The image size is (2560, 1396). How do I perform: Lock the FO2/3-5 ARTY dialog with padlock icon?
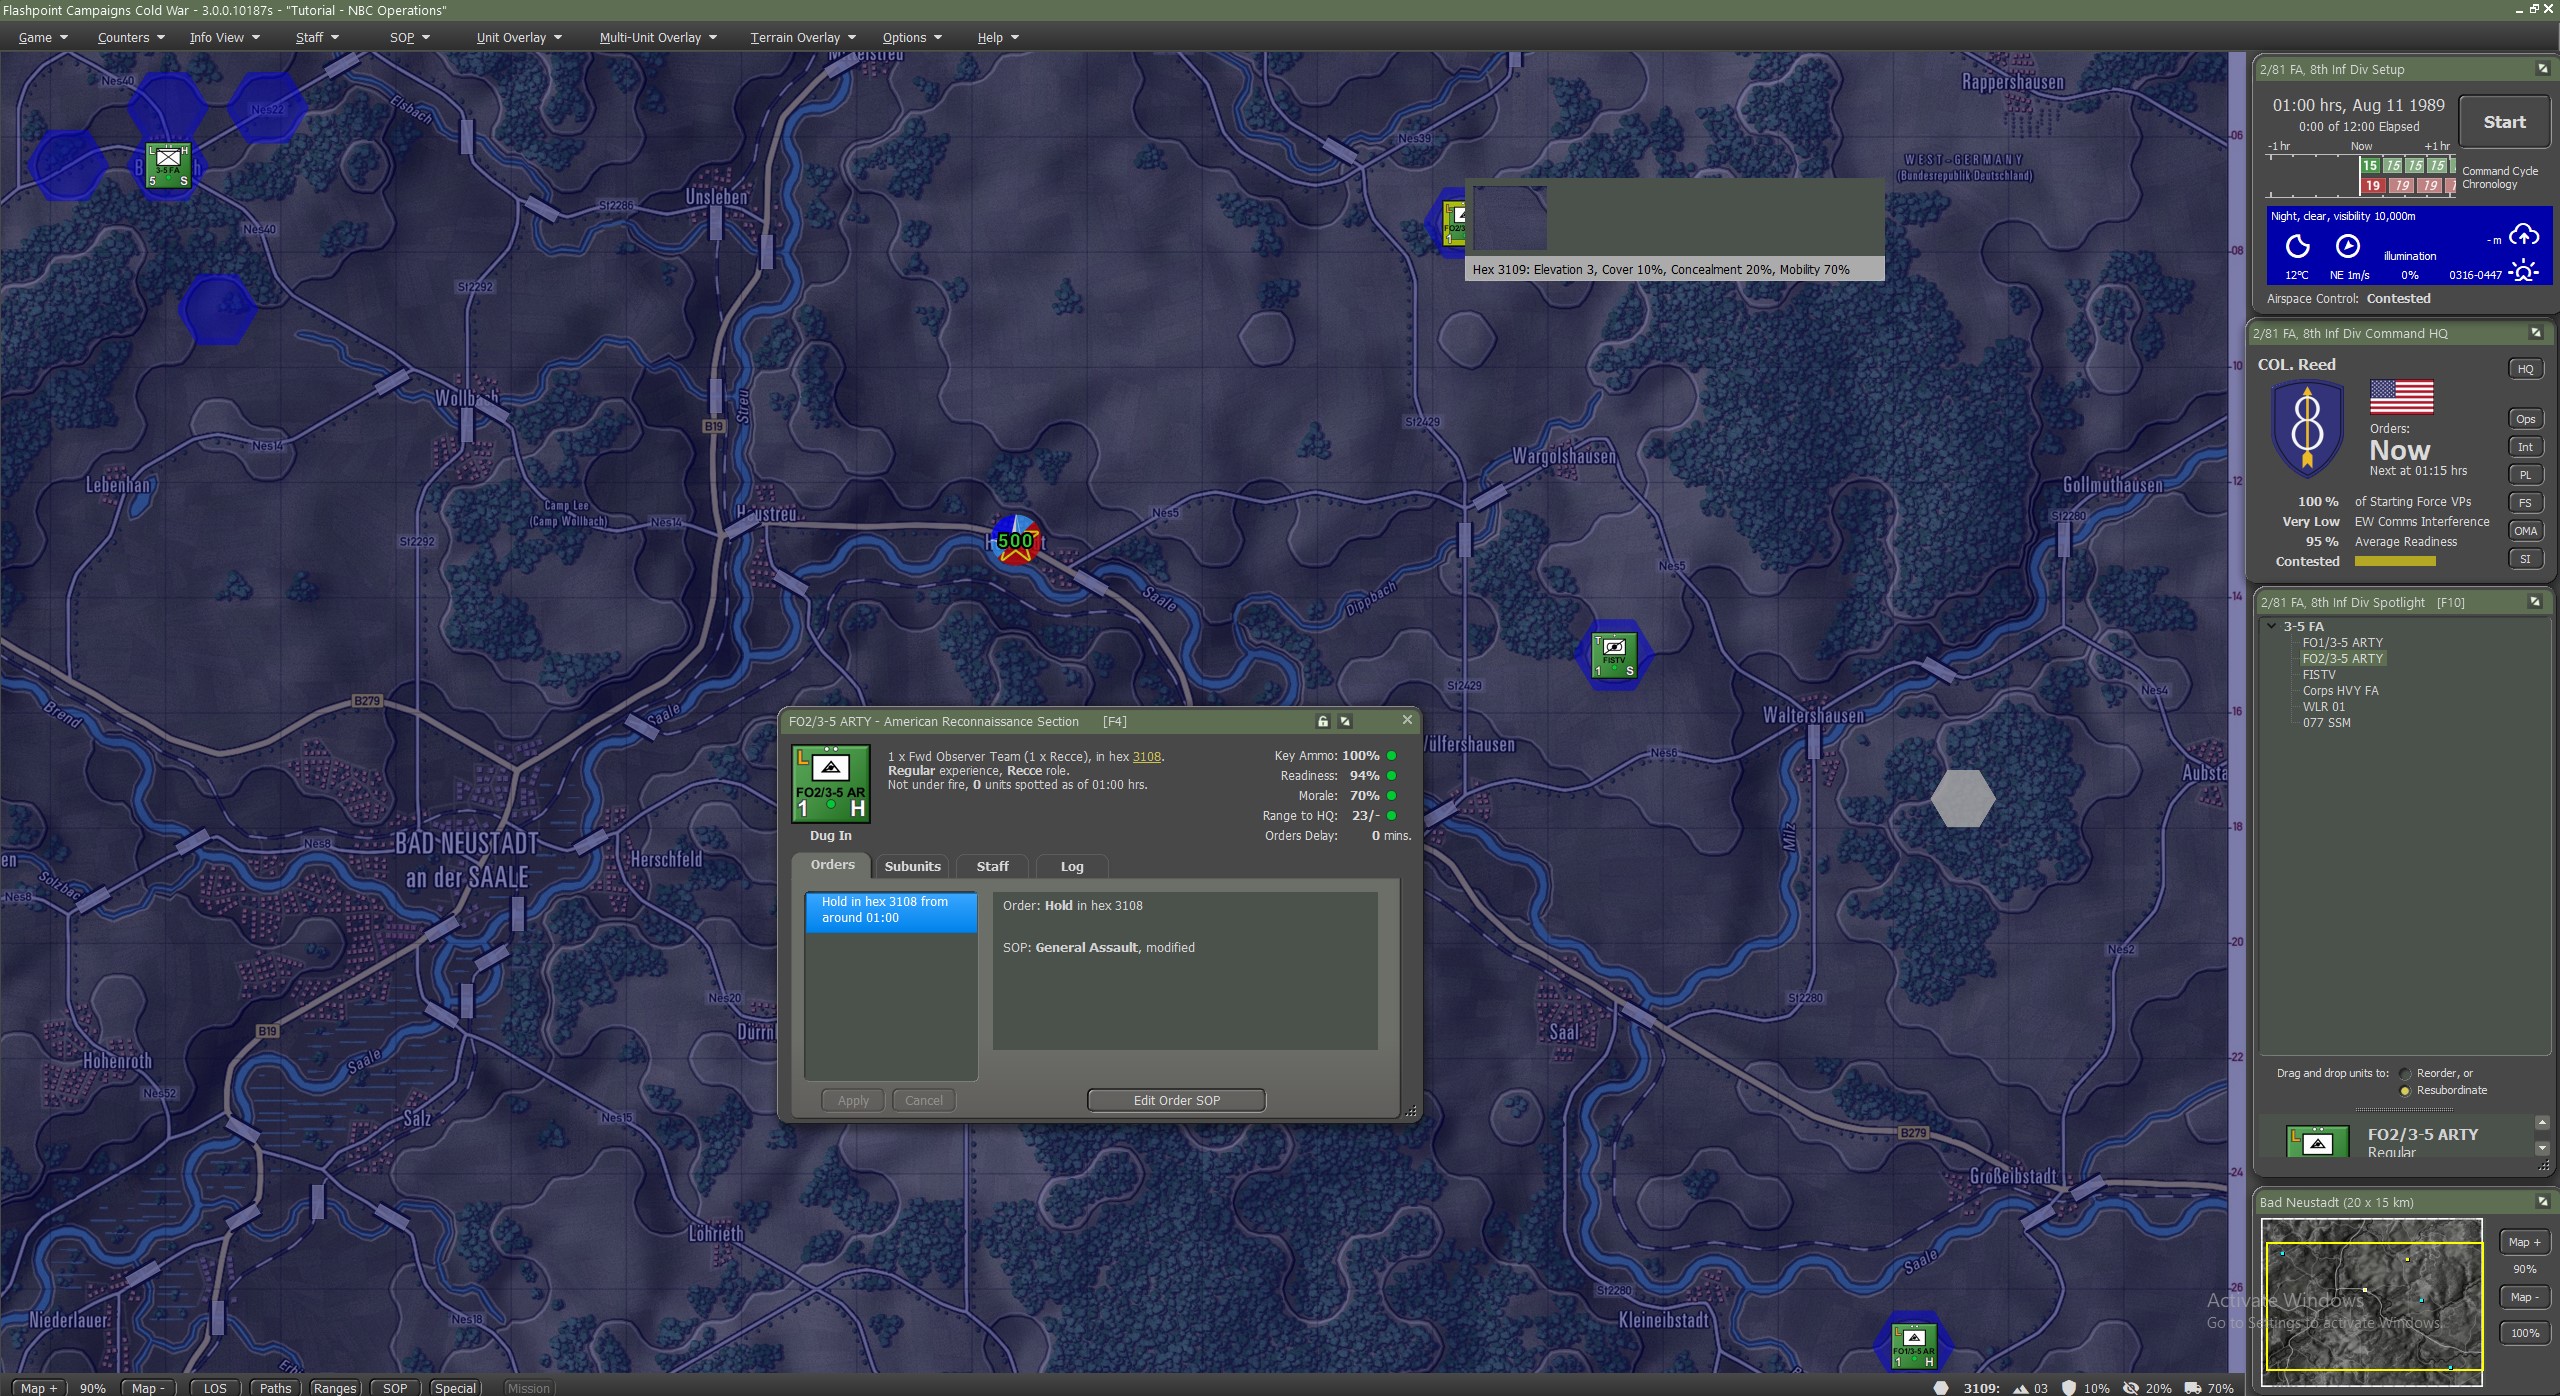pyautogui.click(x=1321, y=720)
